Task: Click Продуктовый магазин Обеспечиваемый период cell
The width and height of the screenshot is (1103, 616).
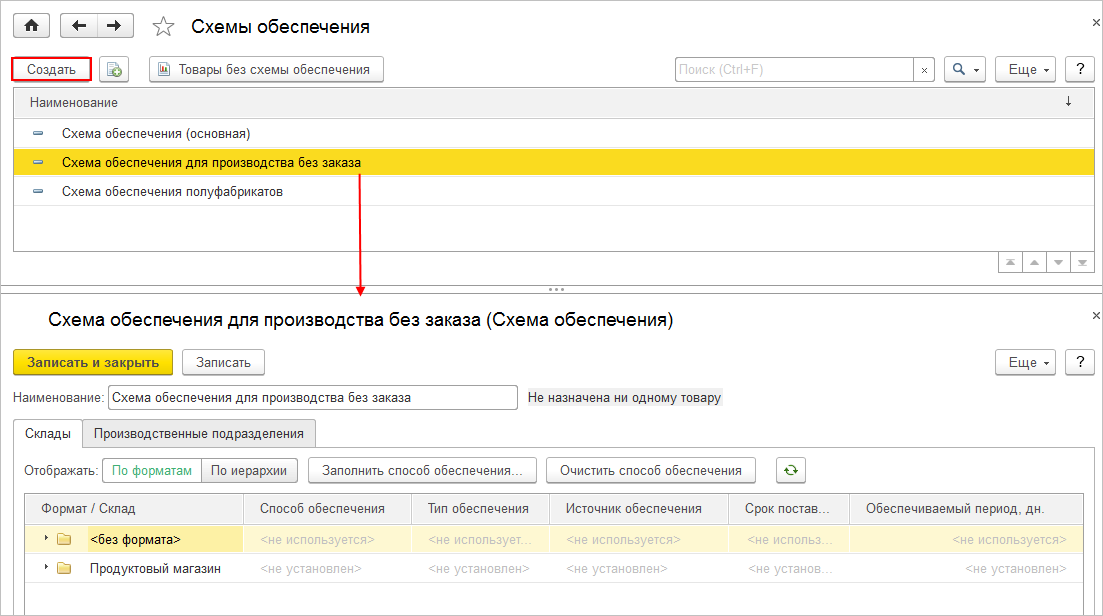Action: point(967,568)
